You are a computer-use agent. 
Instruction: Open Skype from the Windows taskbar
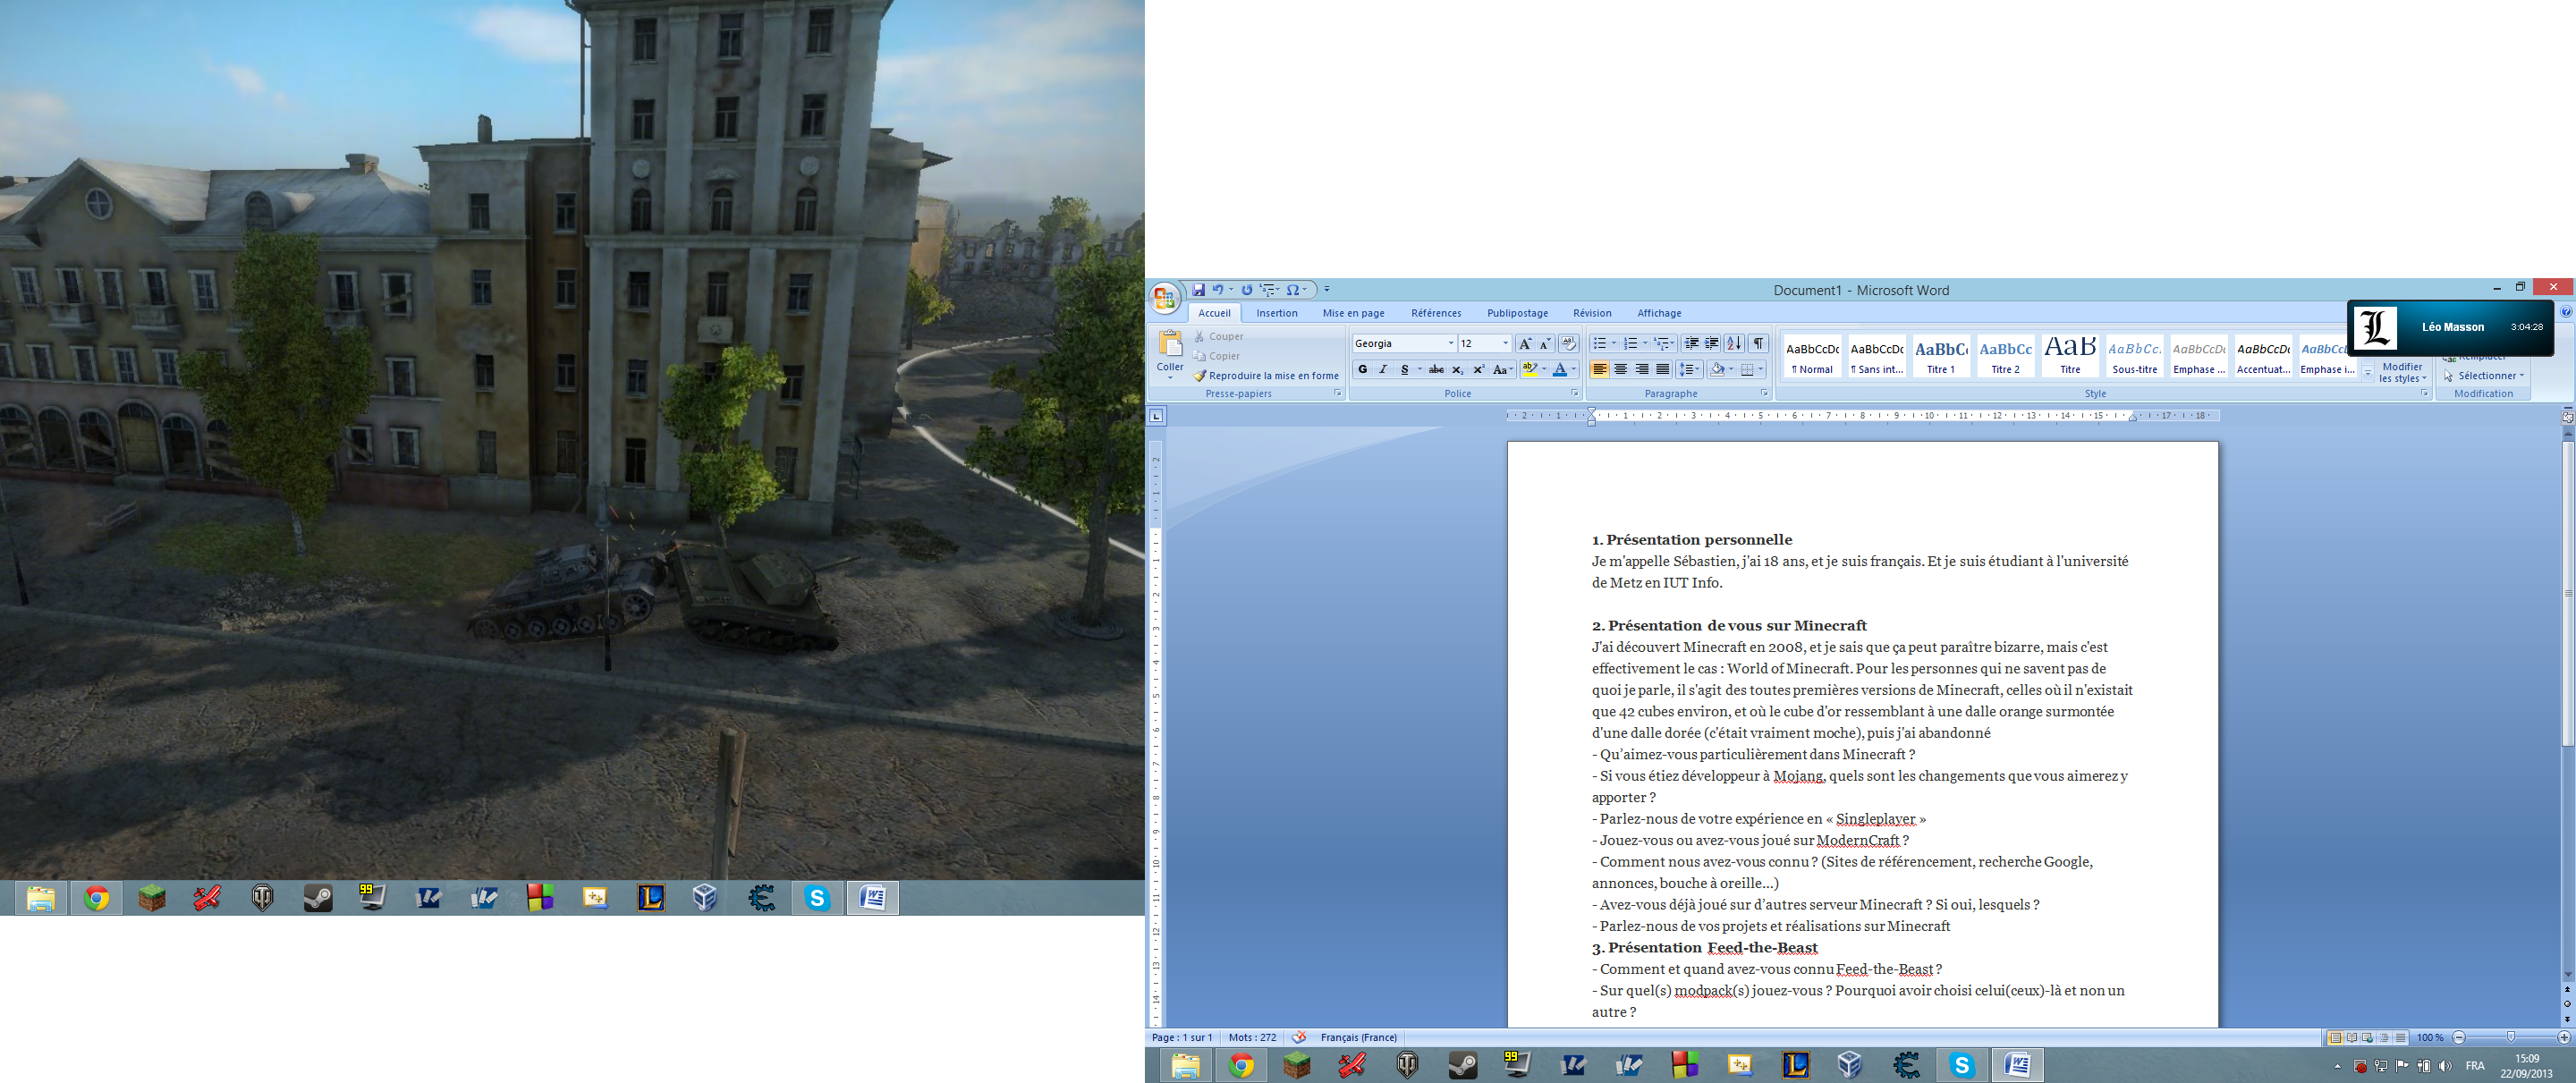coord(1961,1065)
